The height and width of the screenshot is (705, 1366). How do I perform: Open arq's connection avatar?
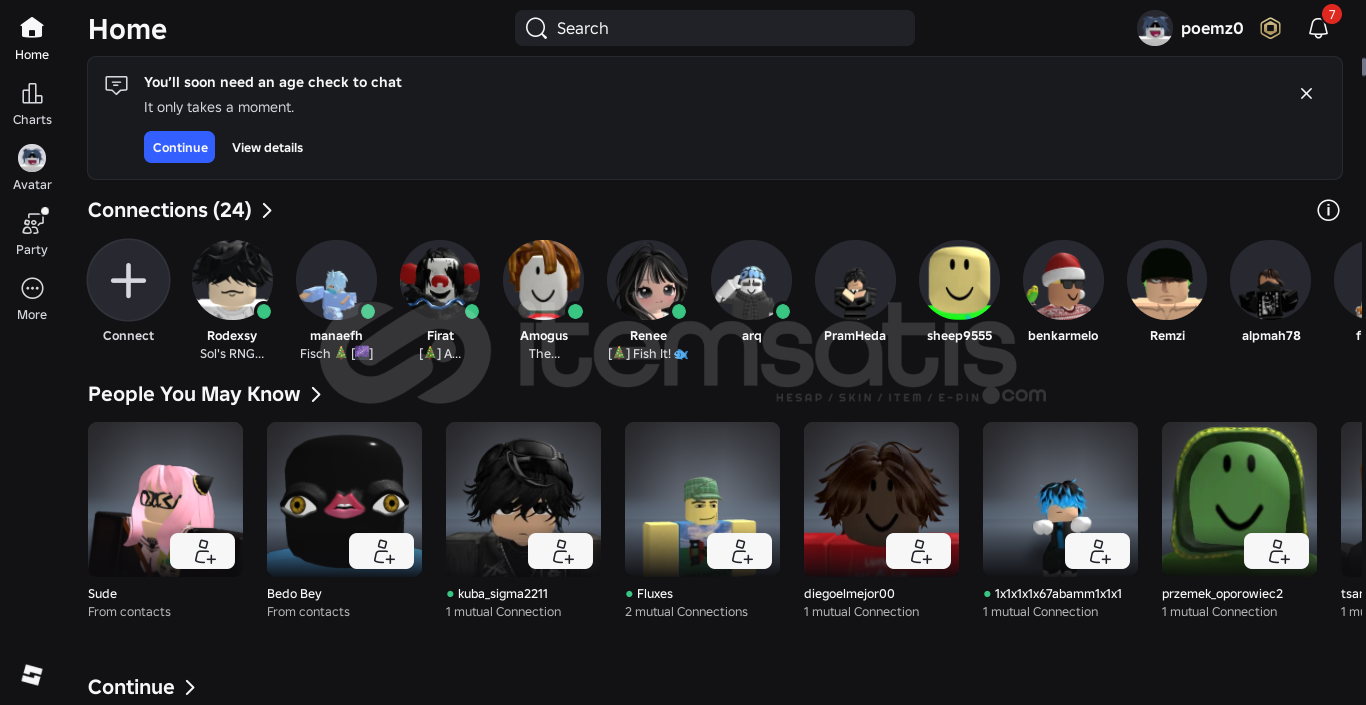[752, 280]
